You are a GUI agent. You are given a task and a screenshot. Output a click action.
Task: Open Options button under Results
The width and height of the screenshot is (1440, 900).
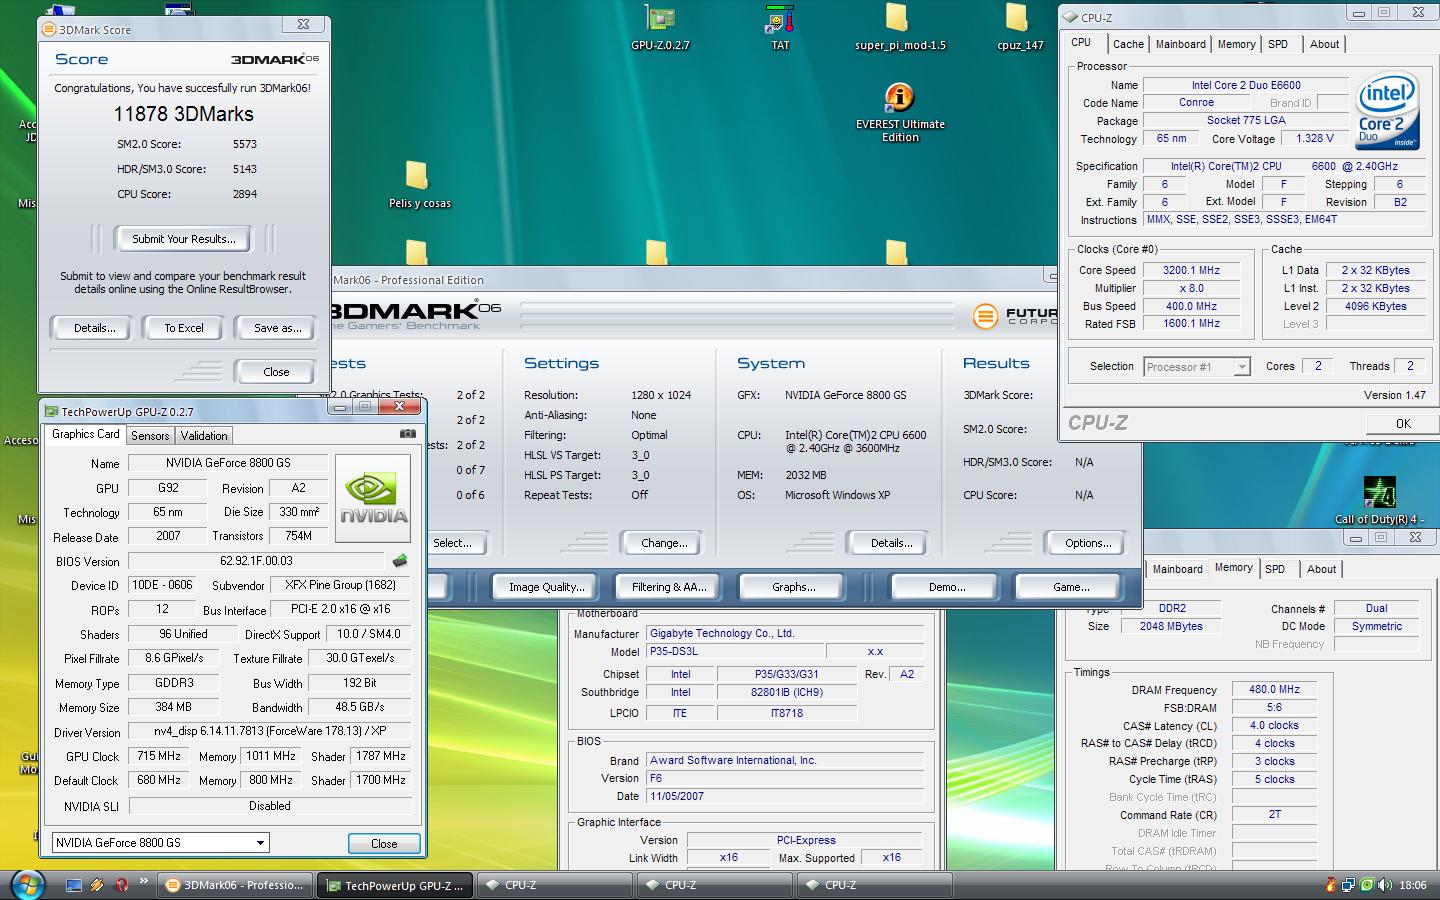(1088, 543)
